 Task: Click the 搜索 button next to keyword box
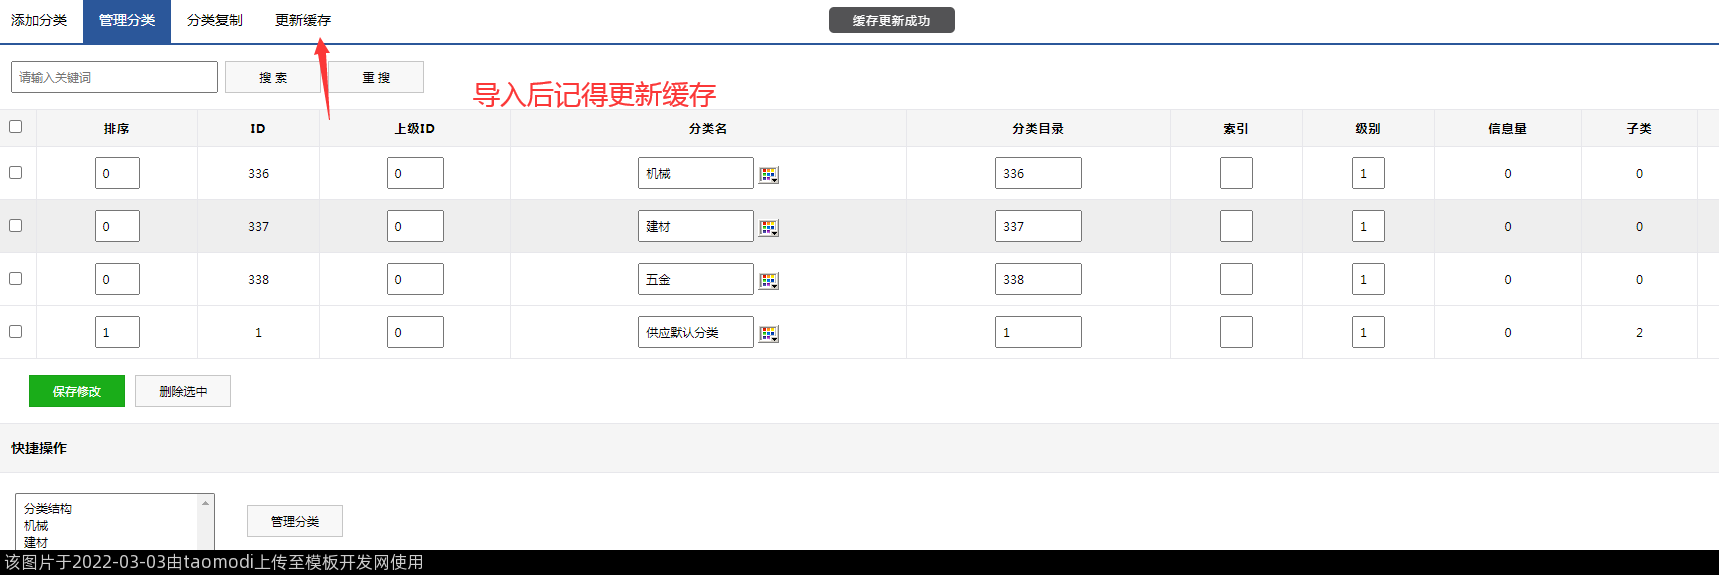coord(272,78)
